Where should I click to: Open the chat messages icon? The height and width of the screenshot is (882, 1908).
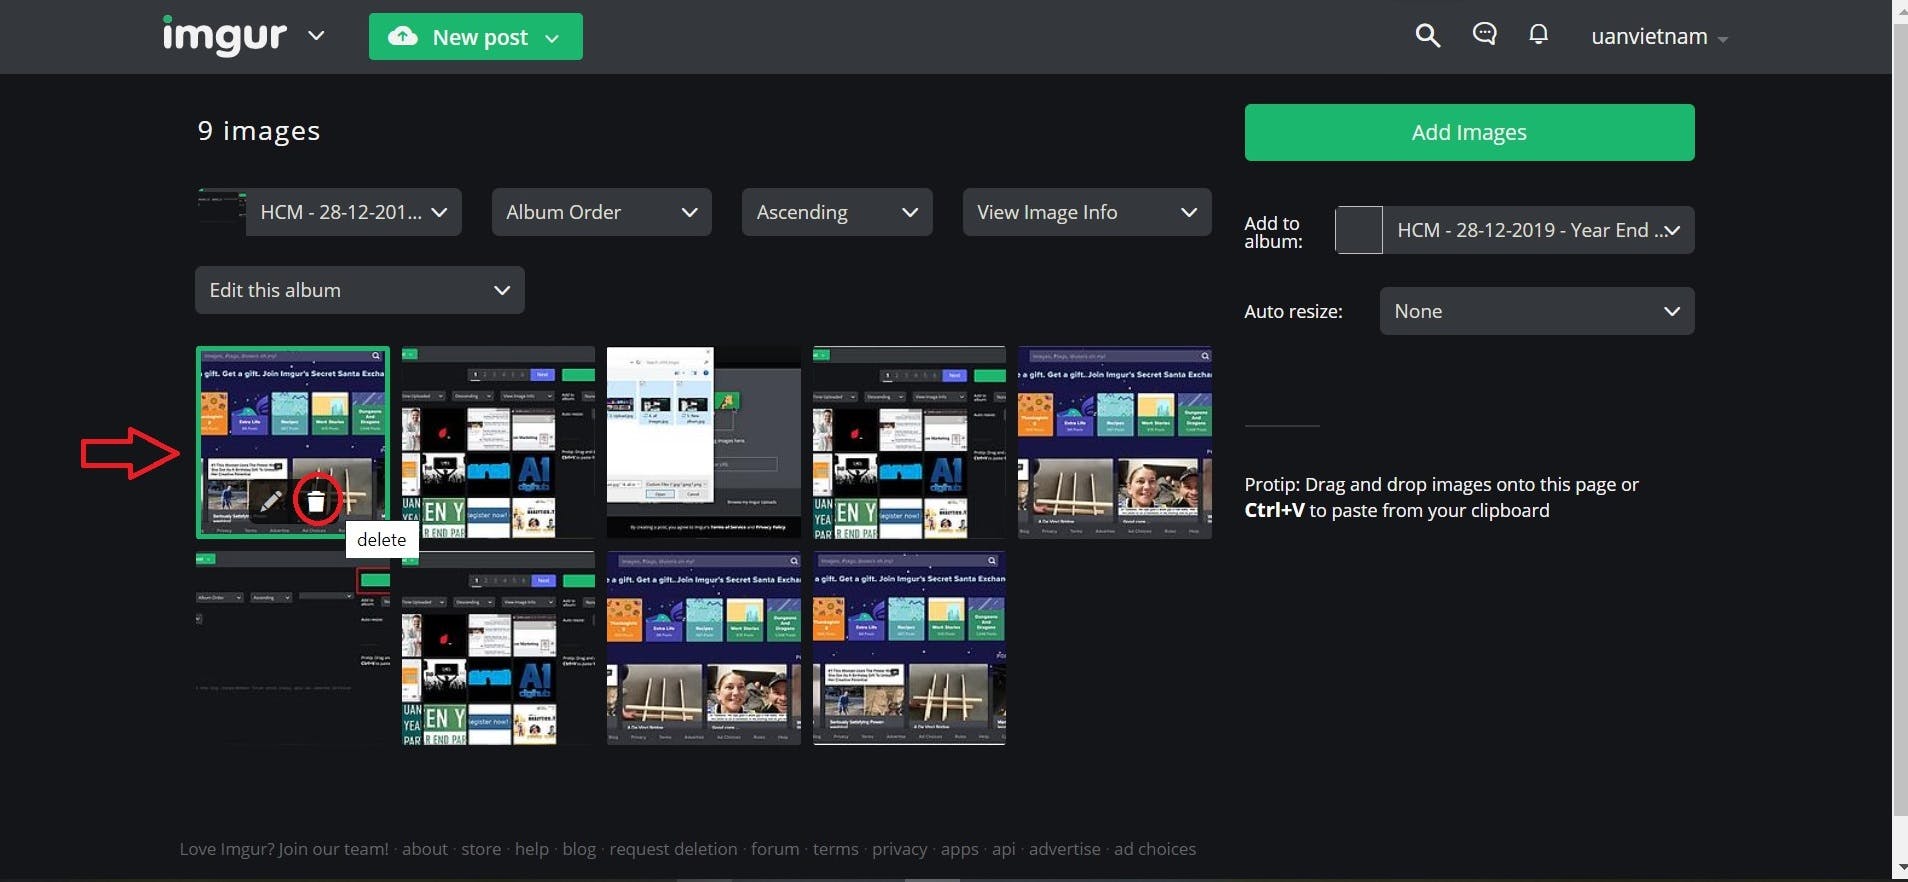click(1484, 35)
